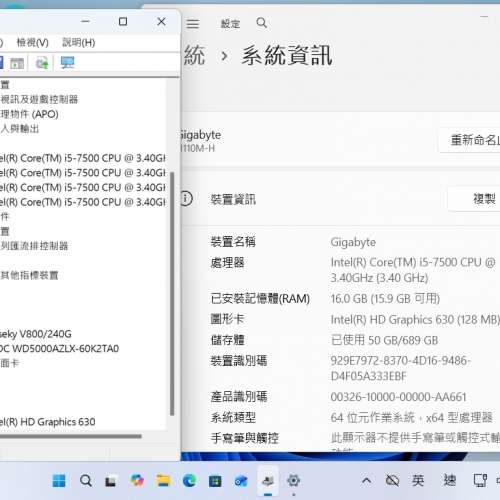This screenshot has width=500, height=500.
Task: Switch to Settings via the gear taskbar icon
Action: 293,481
